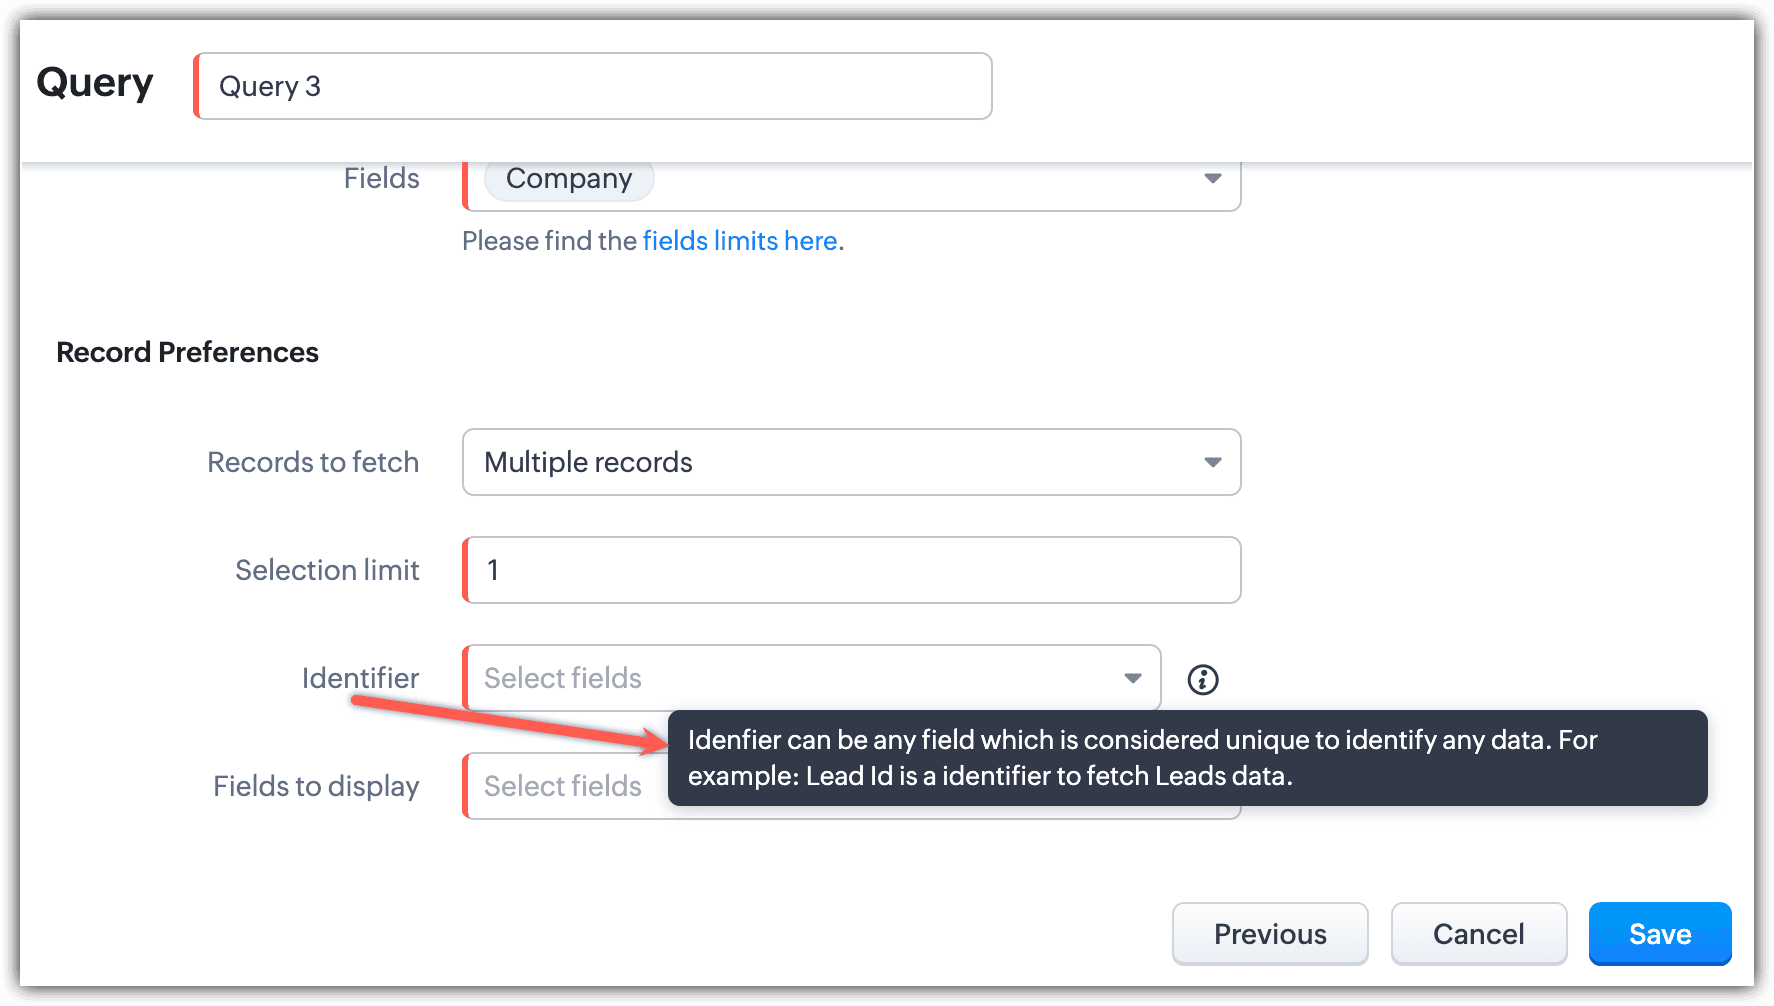
Task: Expand the Fields dropdown arrow
Action: tap(1212, 179)
